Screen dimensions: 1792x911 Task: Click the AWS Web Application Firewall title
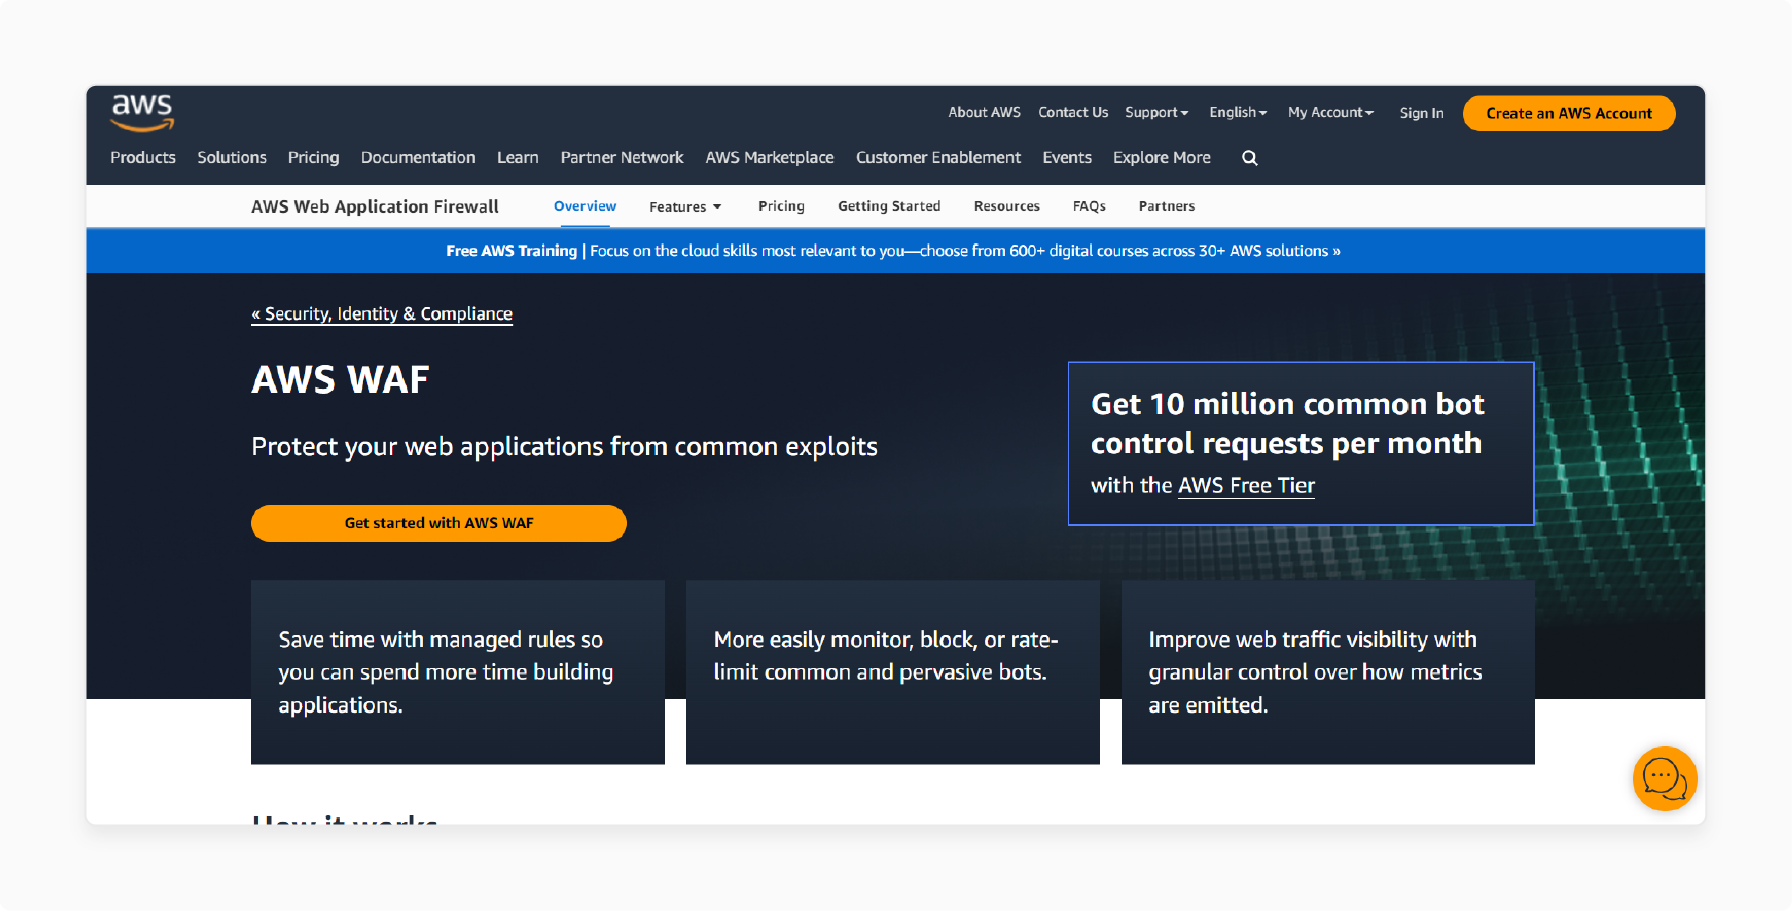point(375,207)
